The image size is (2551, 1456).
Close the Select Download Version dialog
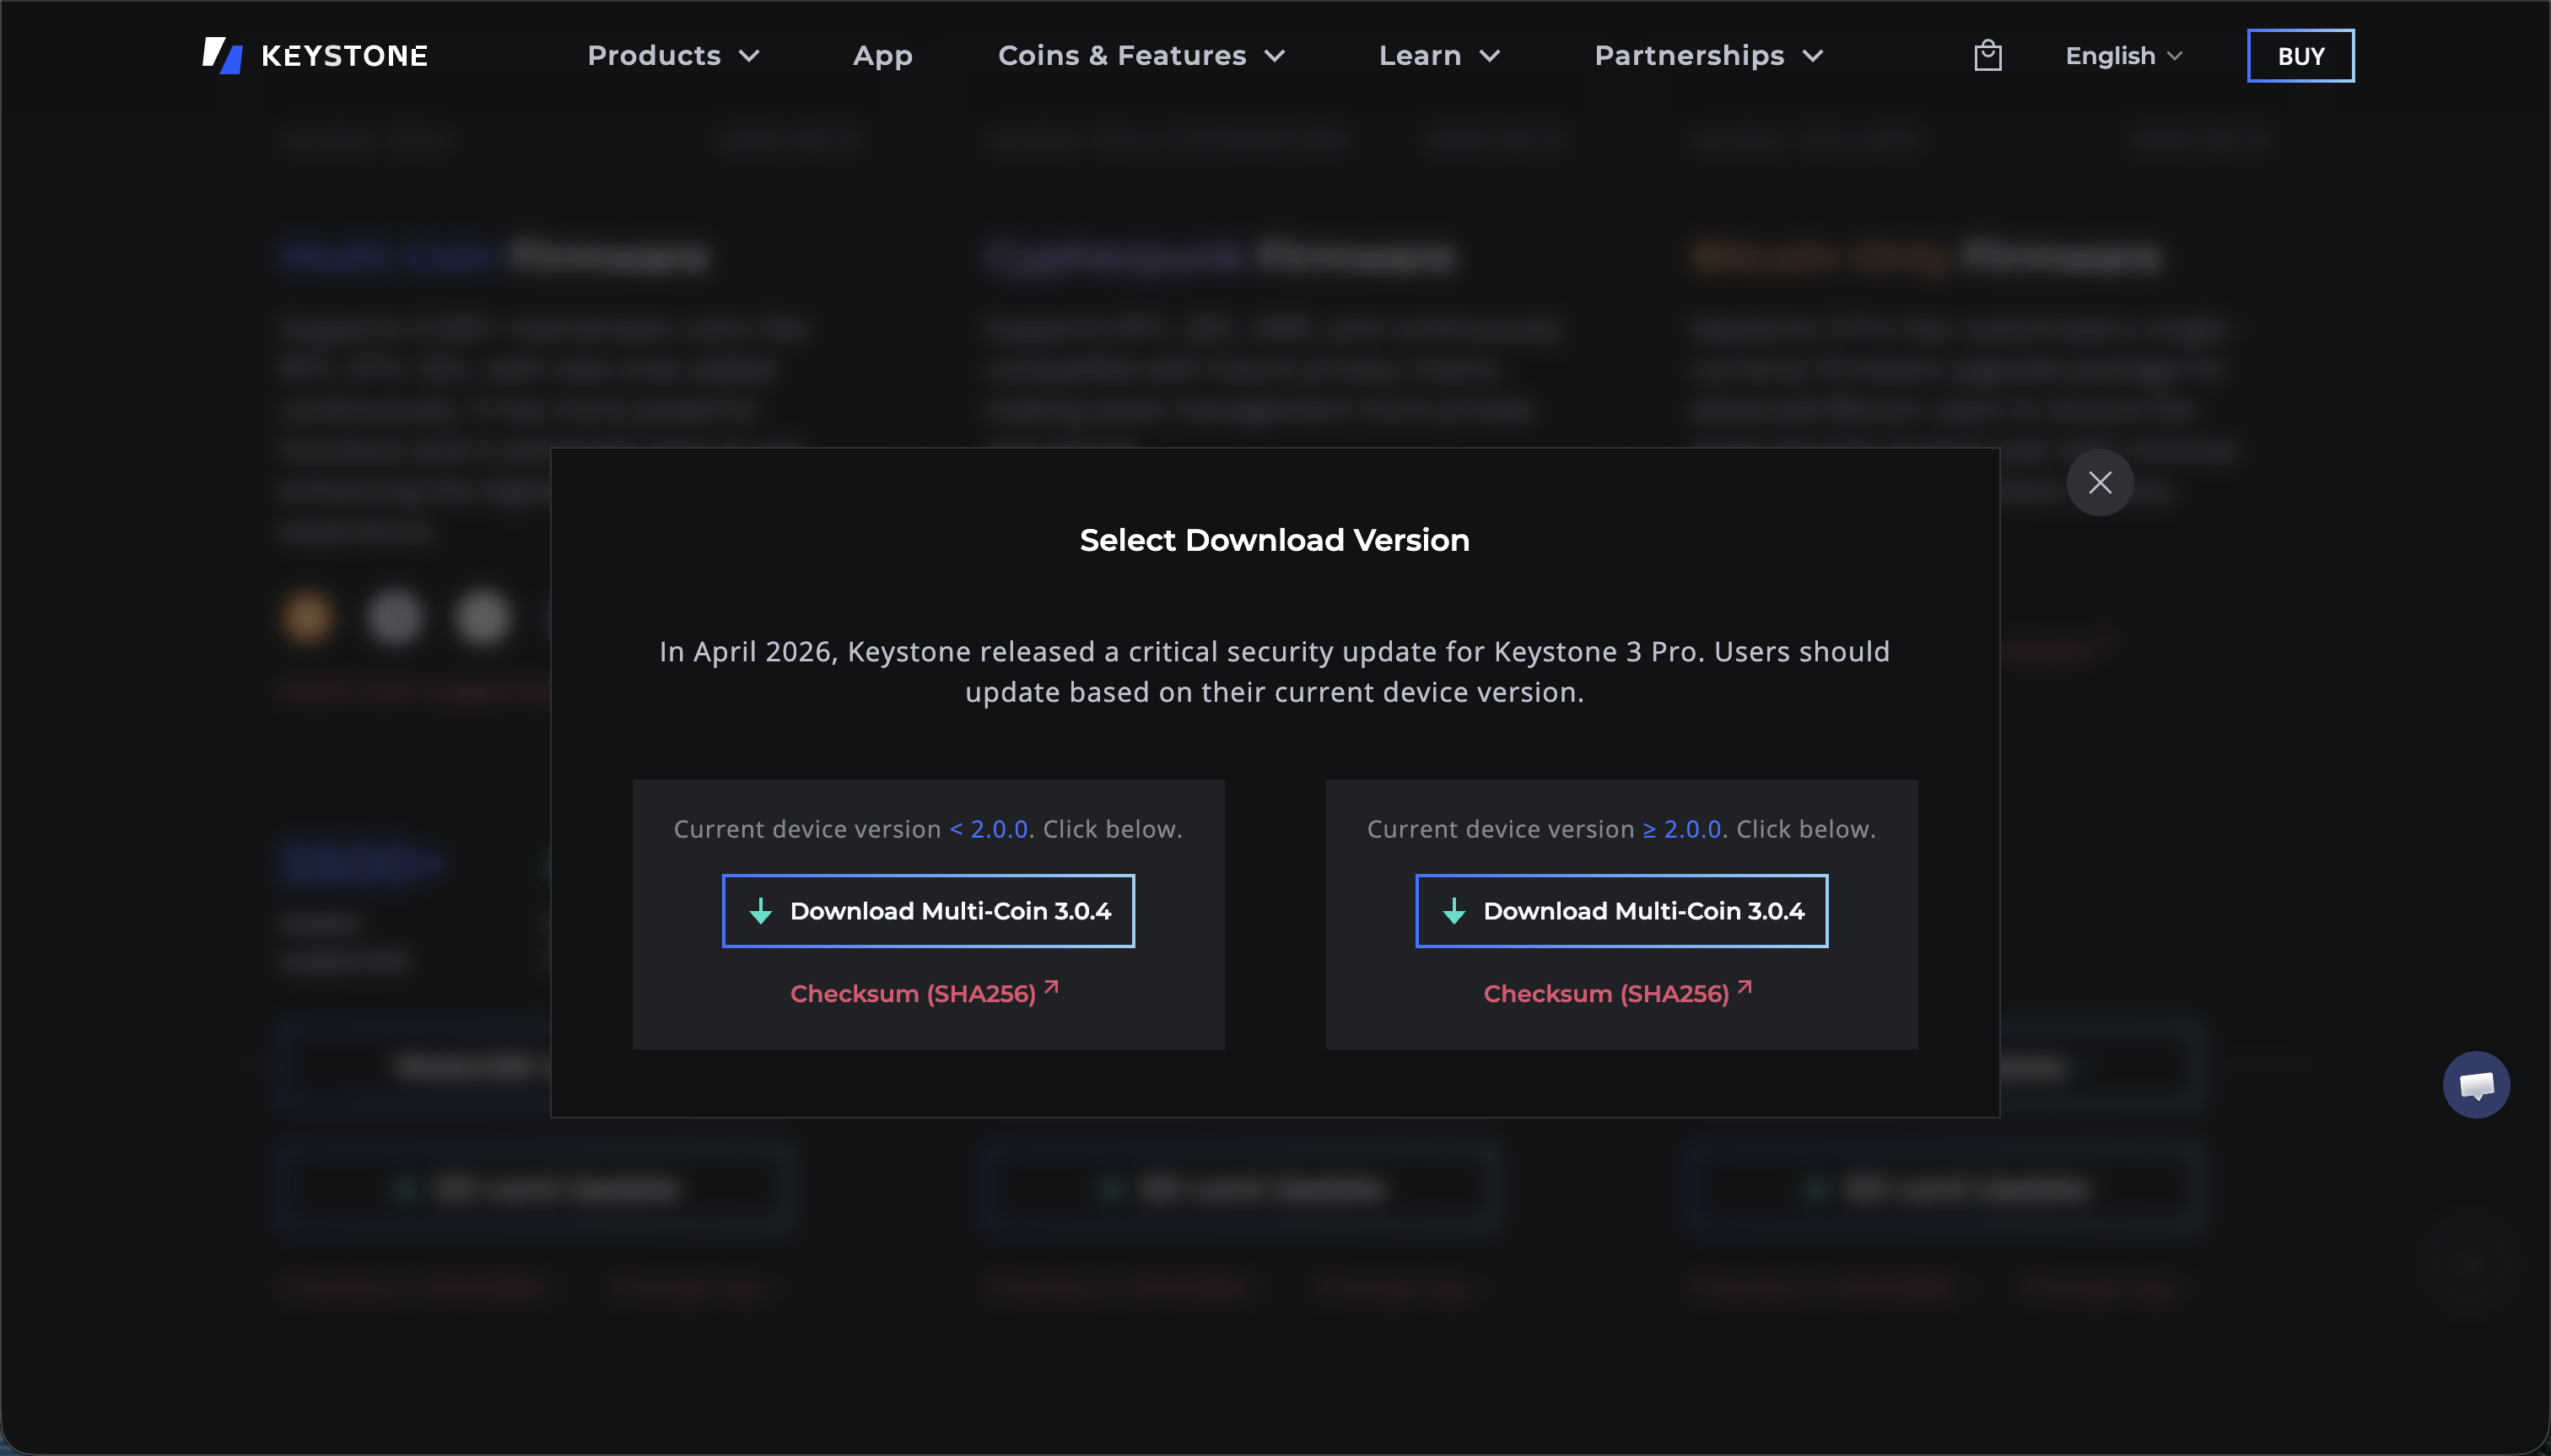(x=2100, y=482)
